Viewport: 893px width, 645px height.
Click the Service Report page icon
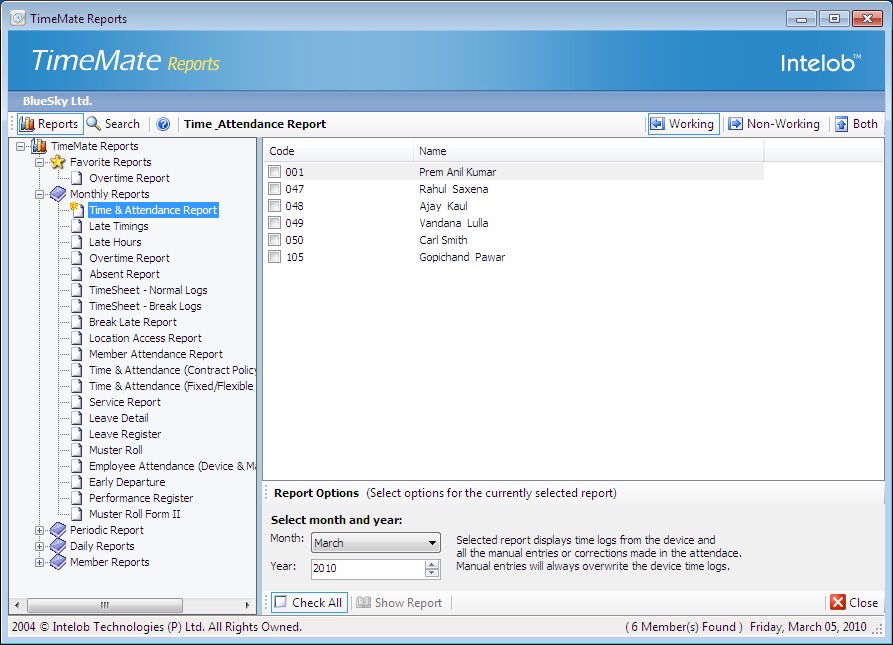click(76, 402)
